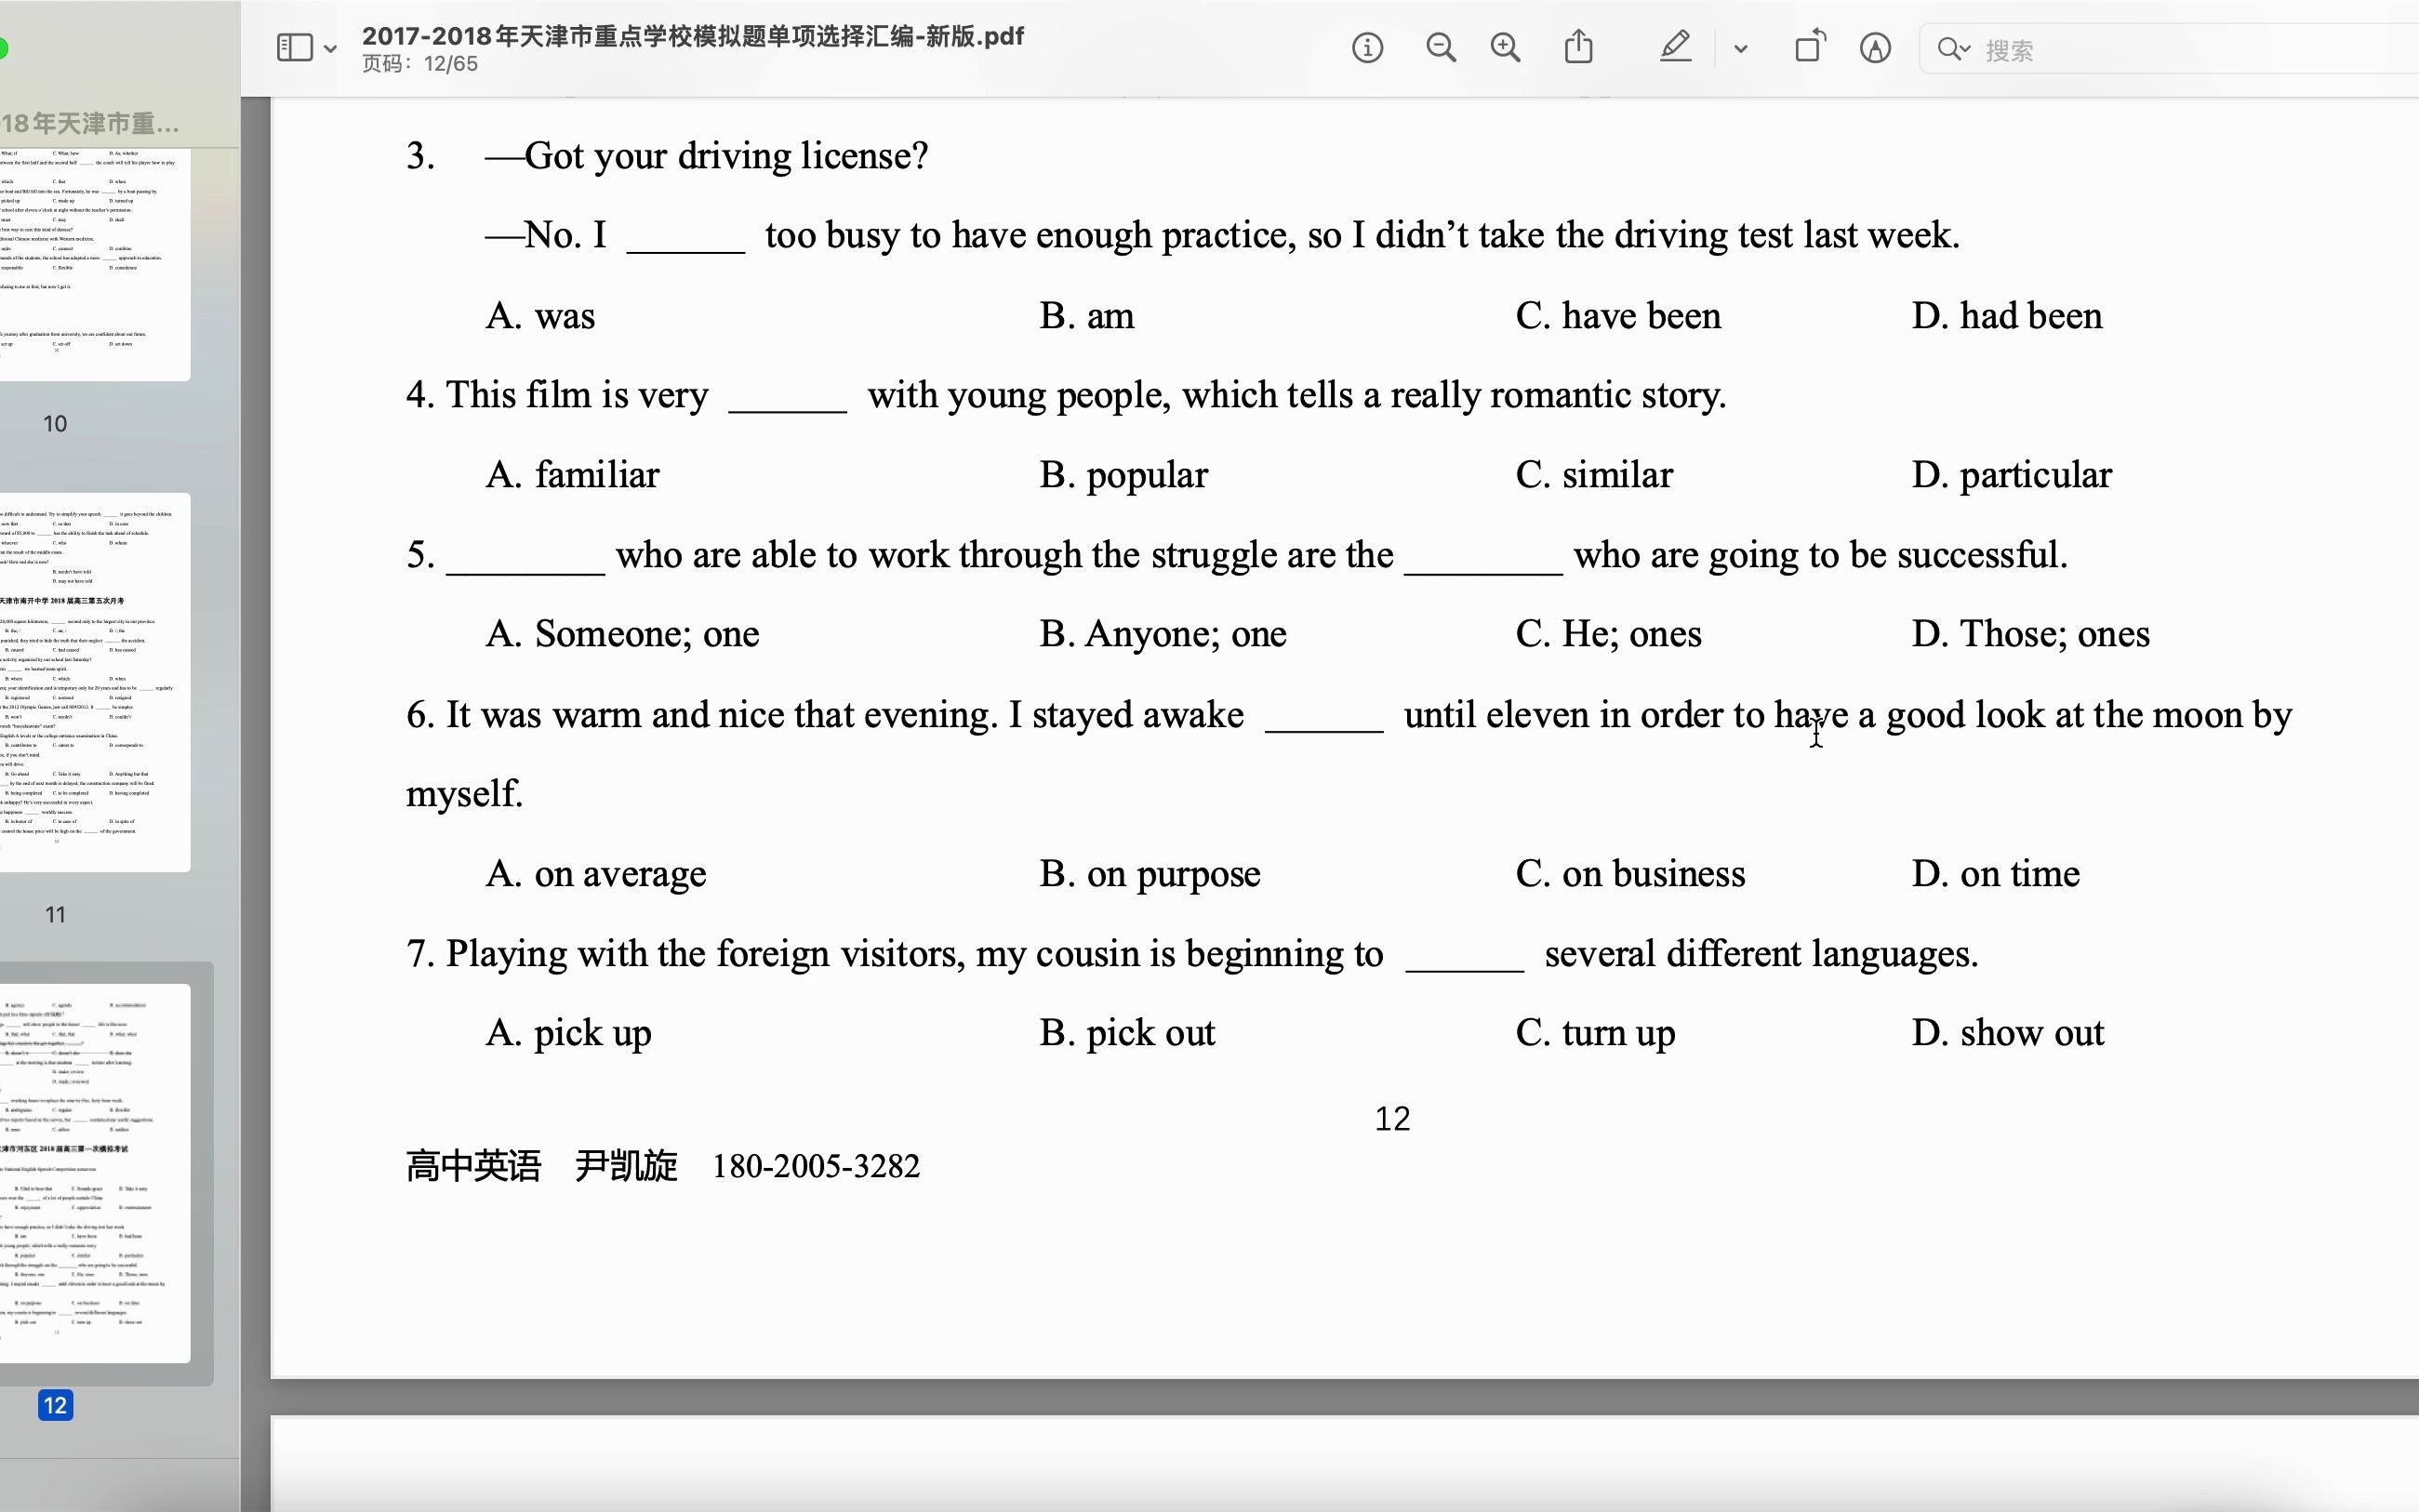
Task: Click option 'B. Anyone; one'
Action: (1163, 634)
